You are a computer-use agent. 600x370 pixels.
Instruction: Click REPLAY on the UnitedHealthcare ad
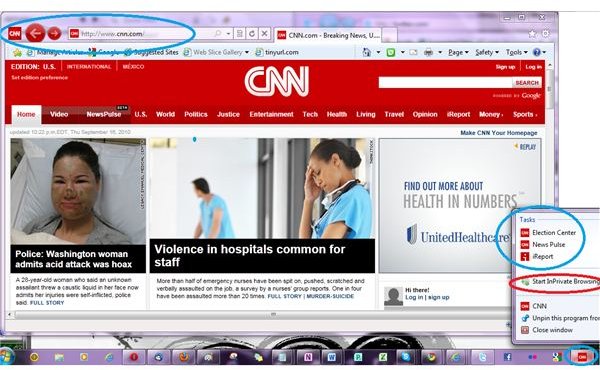click(525, 147)
